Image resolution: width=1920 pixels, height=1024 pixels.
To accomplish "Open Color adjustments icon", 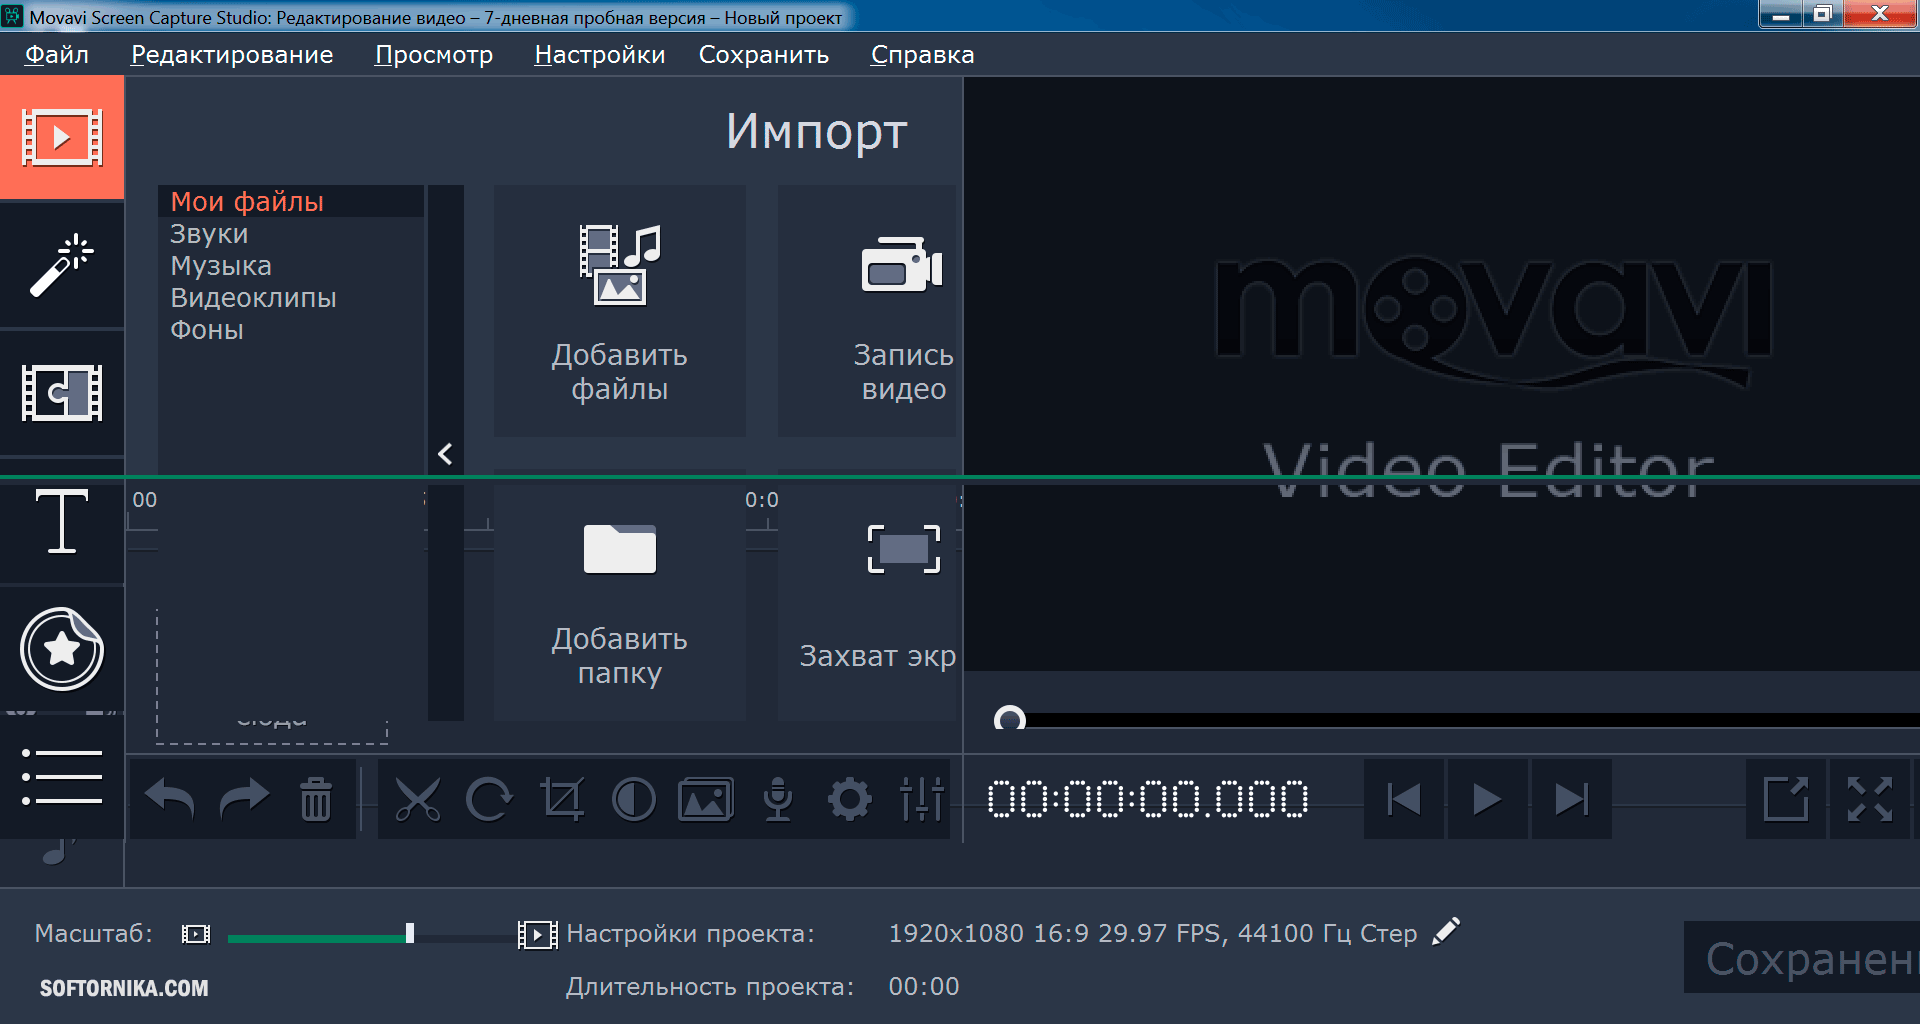I will click(x=634, y=799).
